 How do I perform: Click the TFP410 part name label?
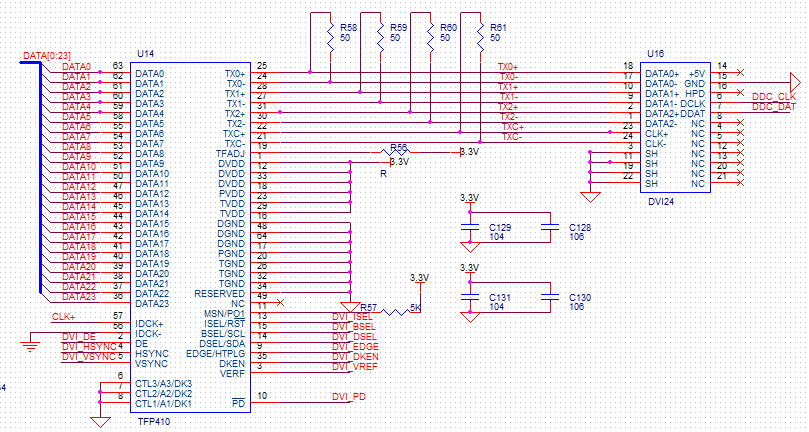pos(153,422)
